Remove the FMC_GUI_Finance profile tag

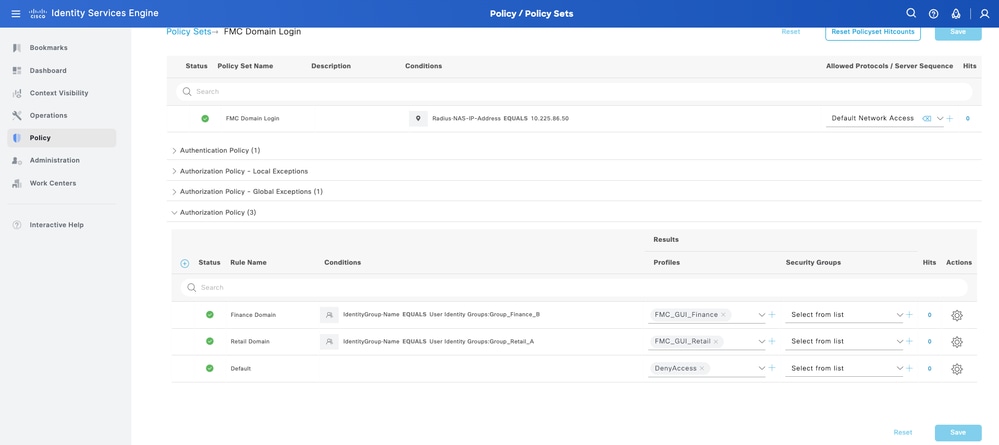point(724,315)
